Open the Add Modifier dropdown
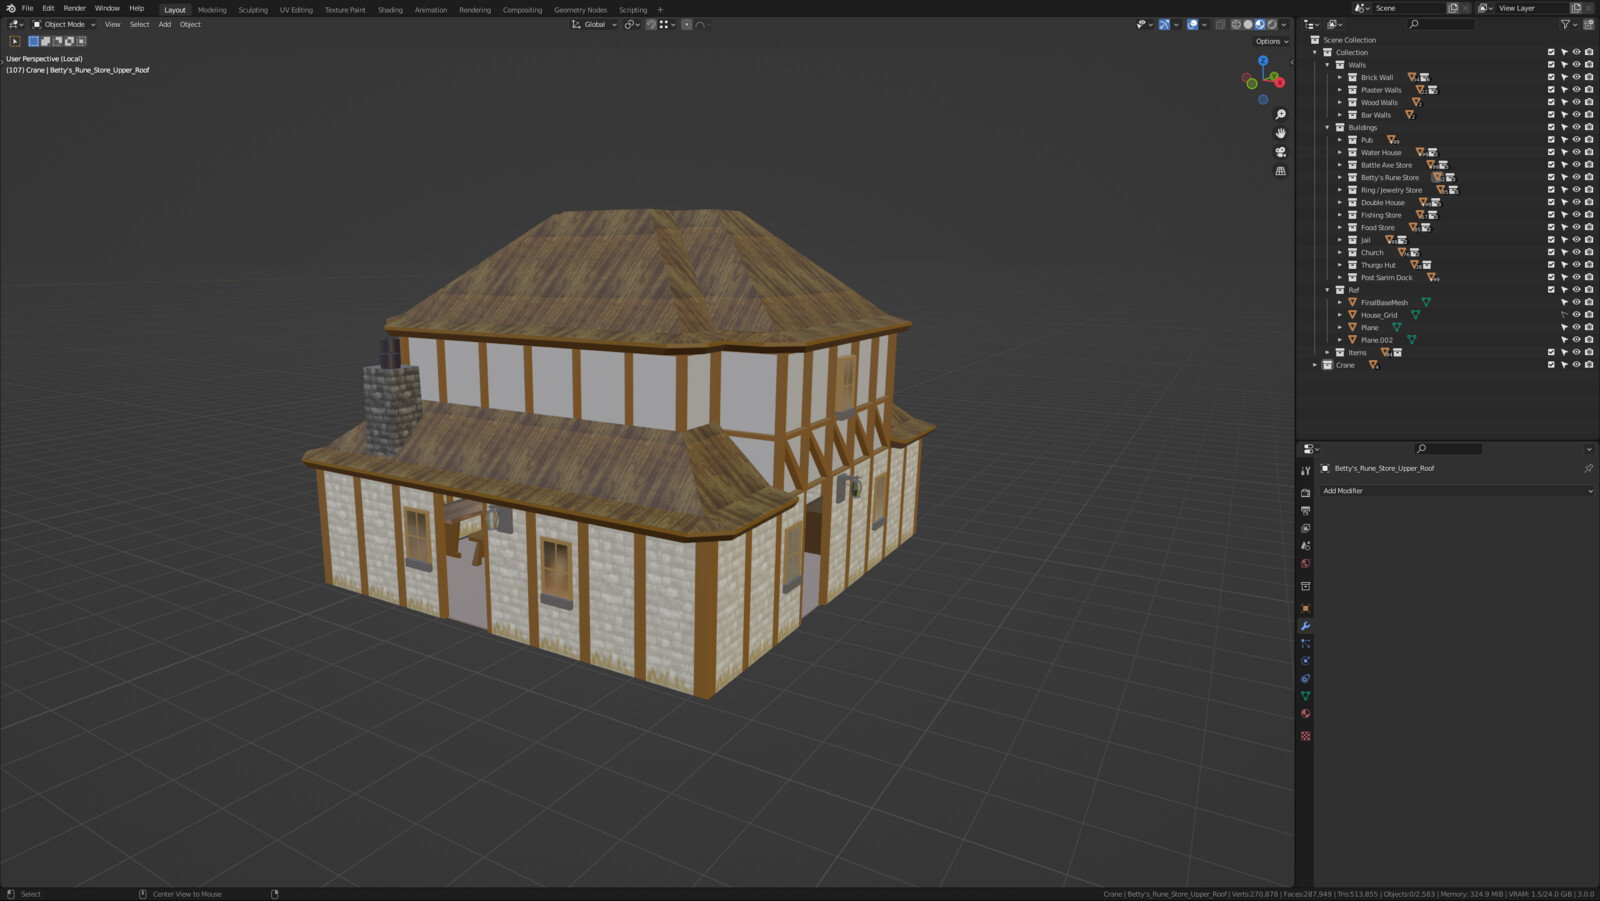Viewport: 1600px width, 901px height. pos(1457,491)
